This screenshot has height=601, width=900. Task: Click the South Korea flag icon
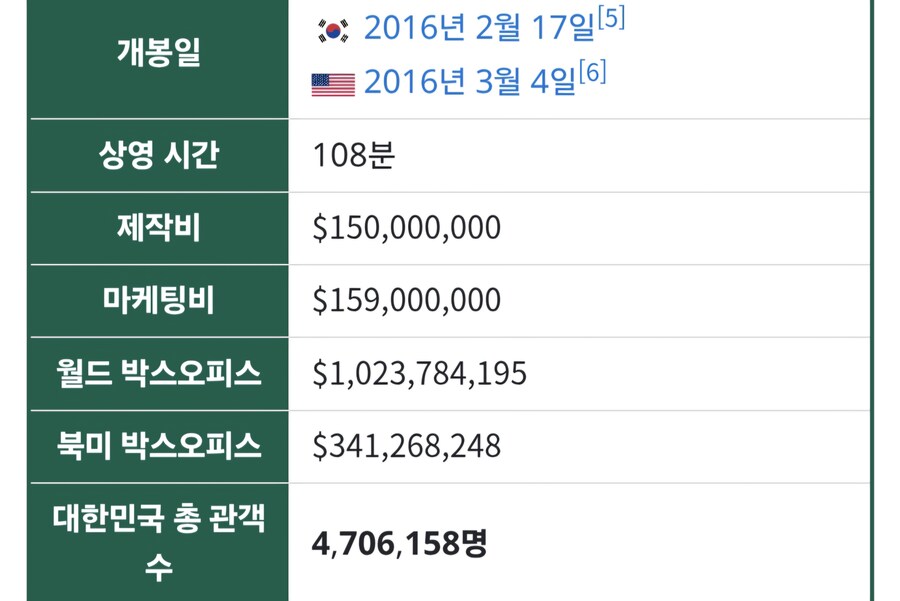click(x=333, y=31)
